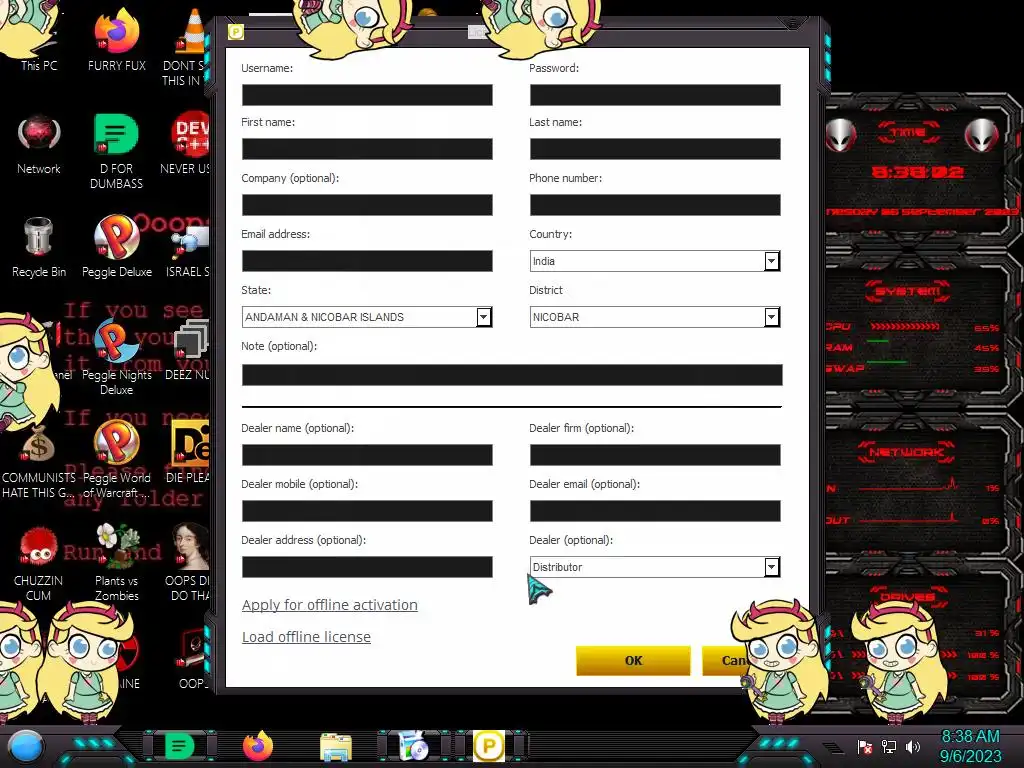Image resolution: width=1024 pixels, height=768 pixels.
Task: Click the Email address input field
Action: point(367,261)
